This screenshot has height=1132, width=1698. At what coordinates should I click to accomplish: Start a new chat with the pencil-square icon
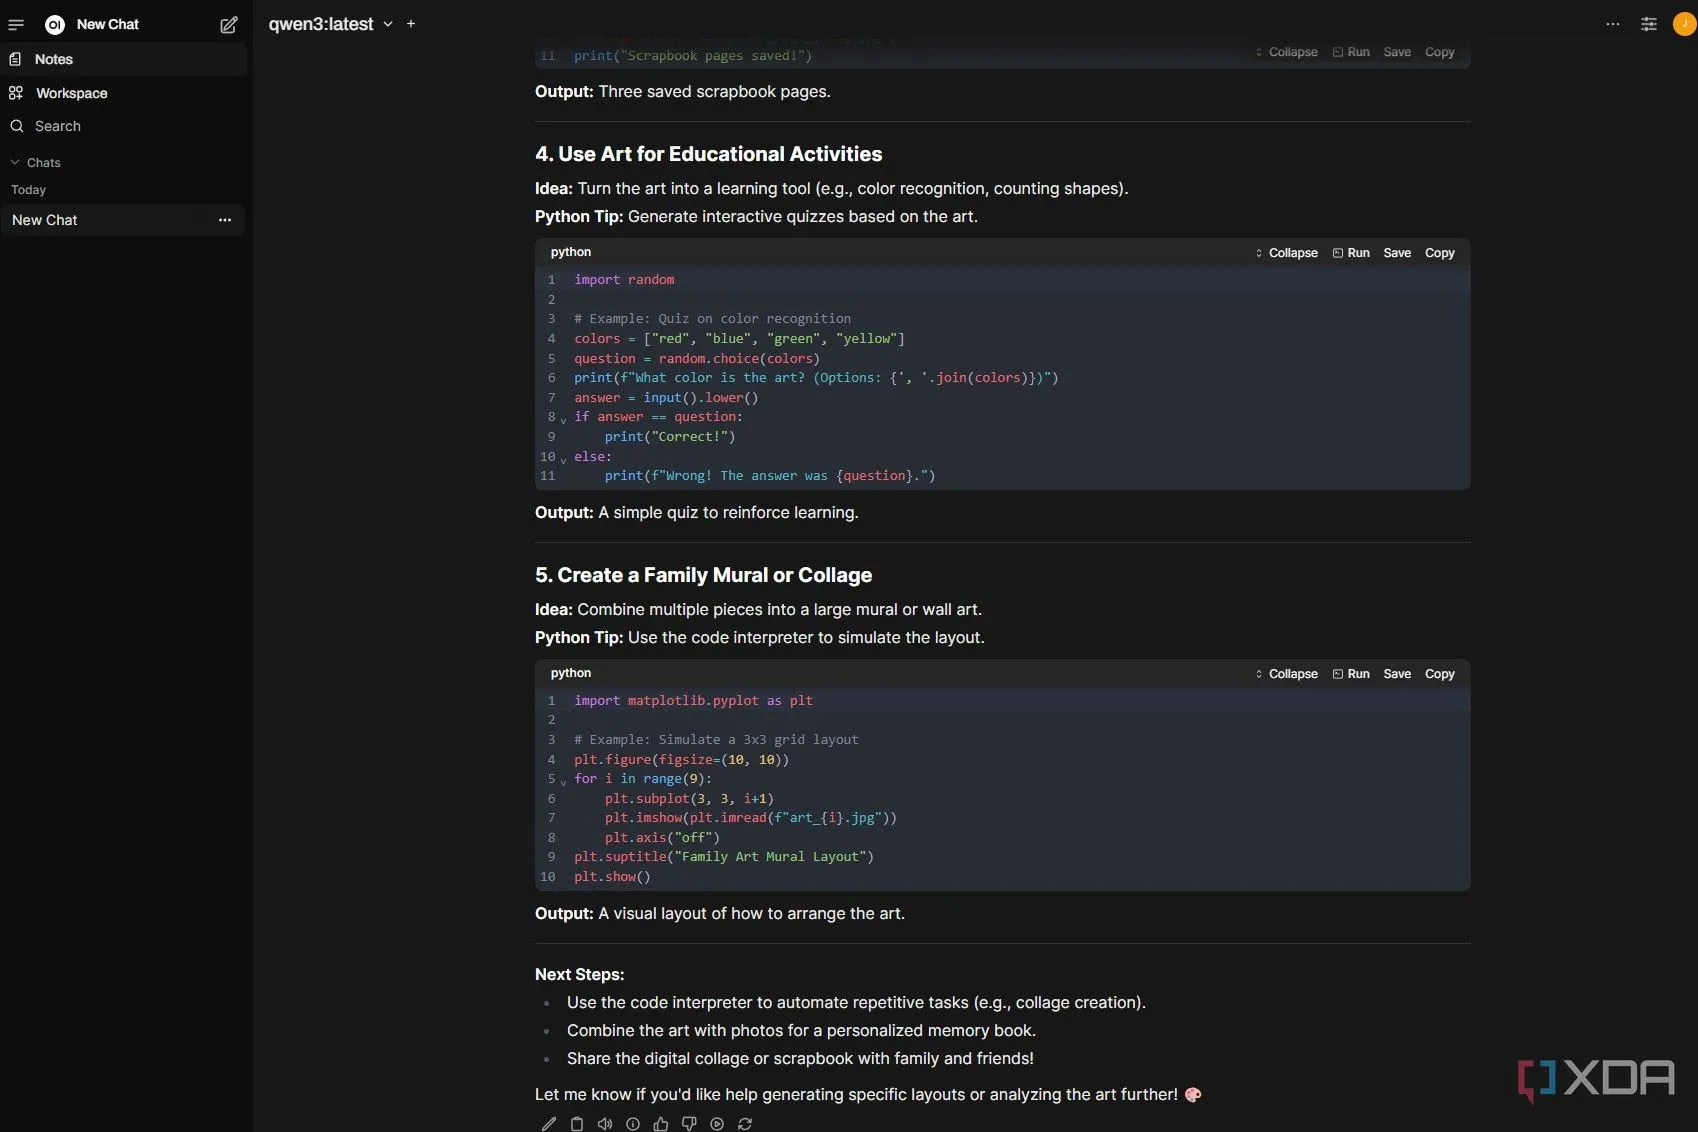[229, 24]
